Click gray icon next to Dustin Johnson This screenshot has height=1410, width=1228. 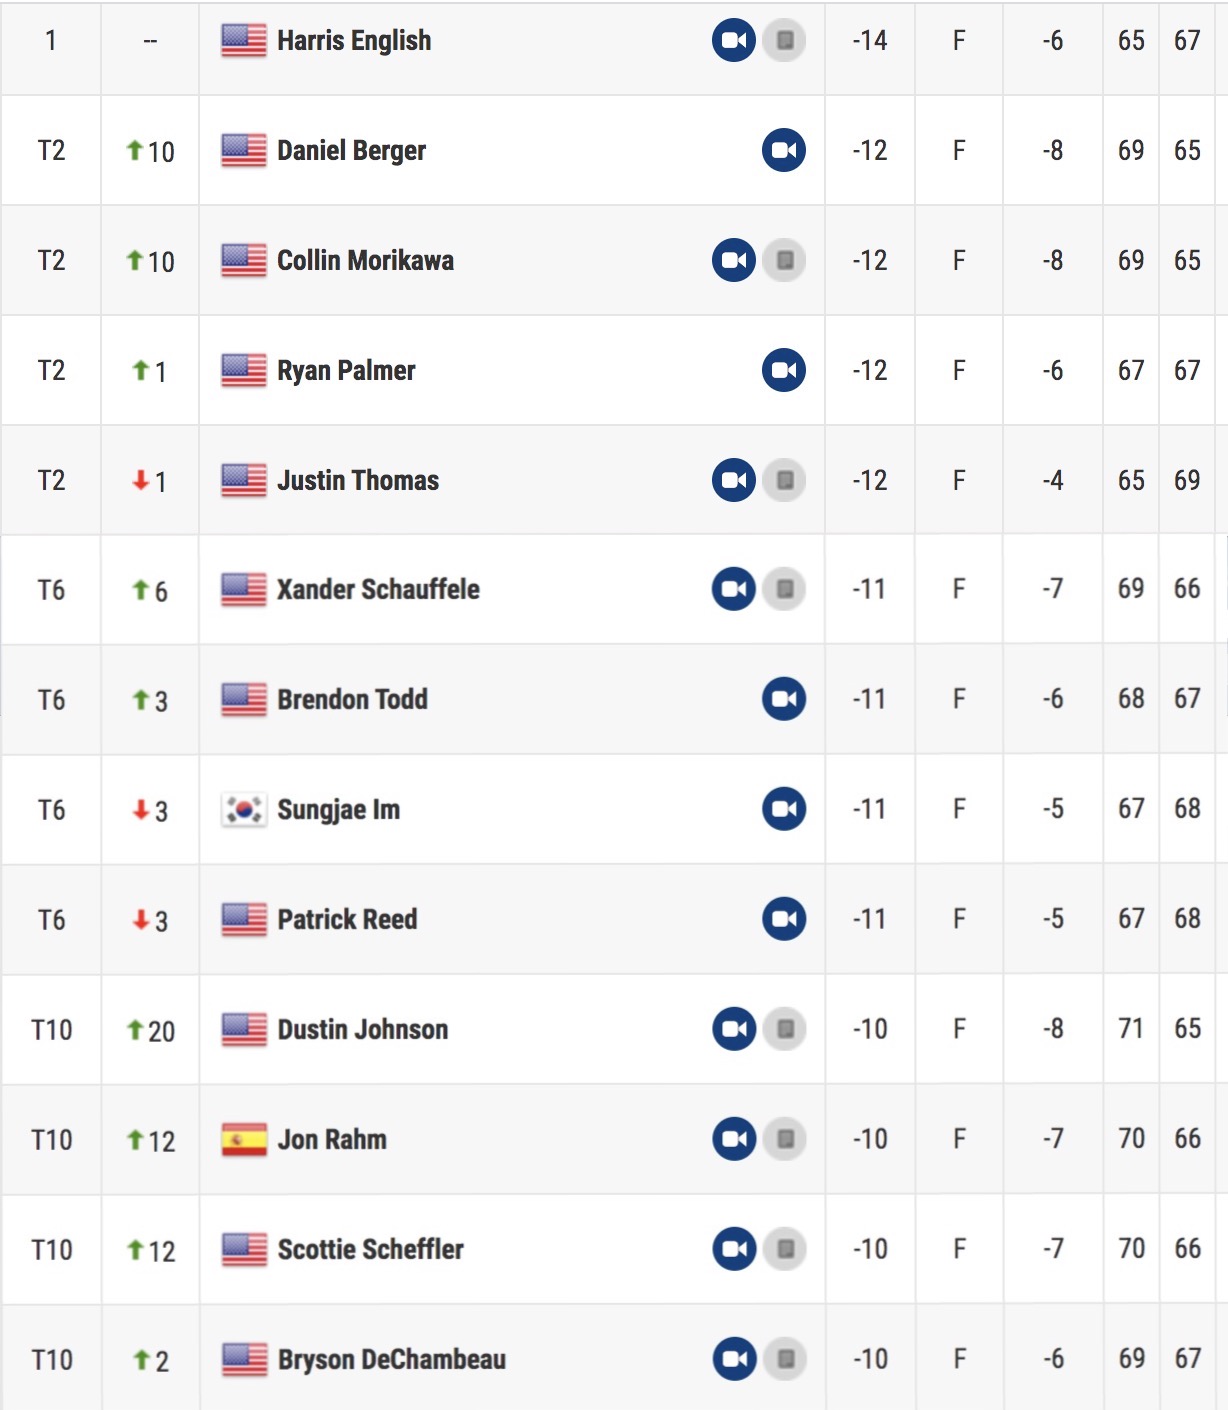784,1029
